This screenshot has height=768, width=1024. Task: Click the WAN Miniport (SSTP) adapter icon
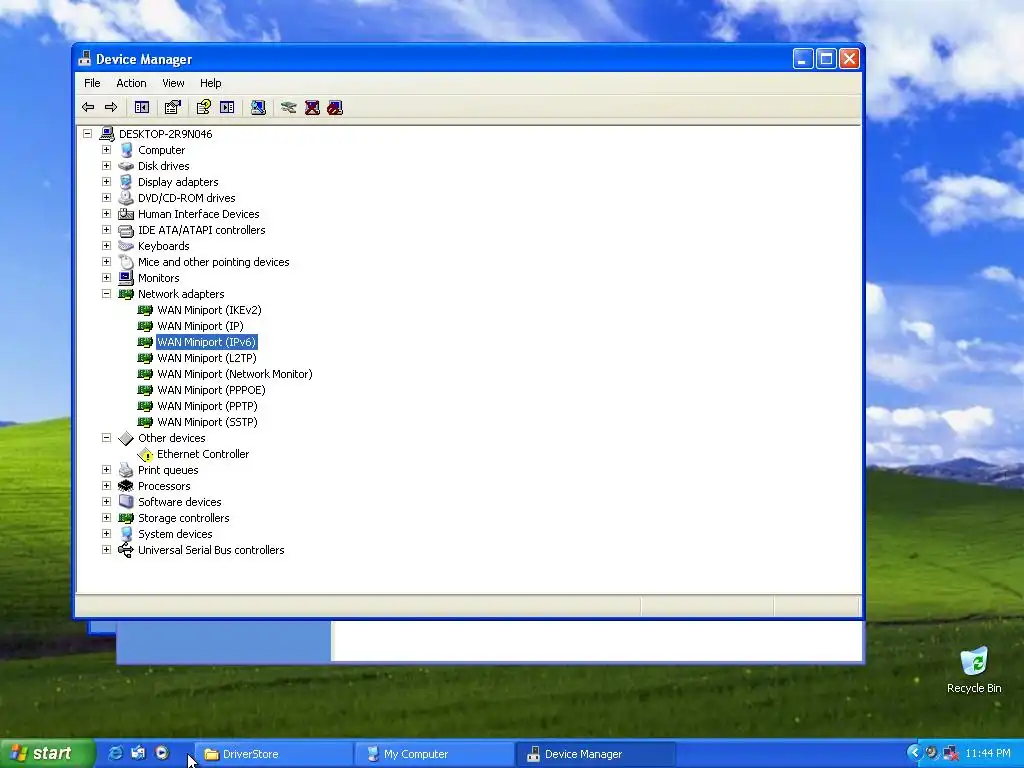145,423
